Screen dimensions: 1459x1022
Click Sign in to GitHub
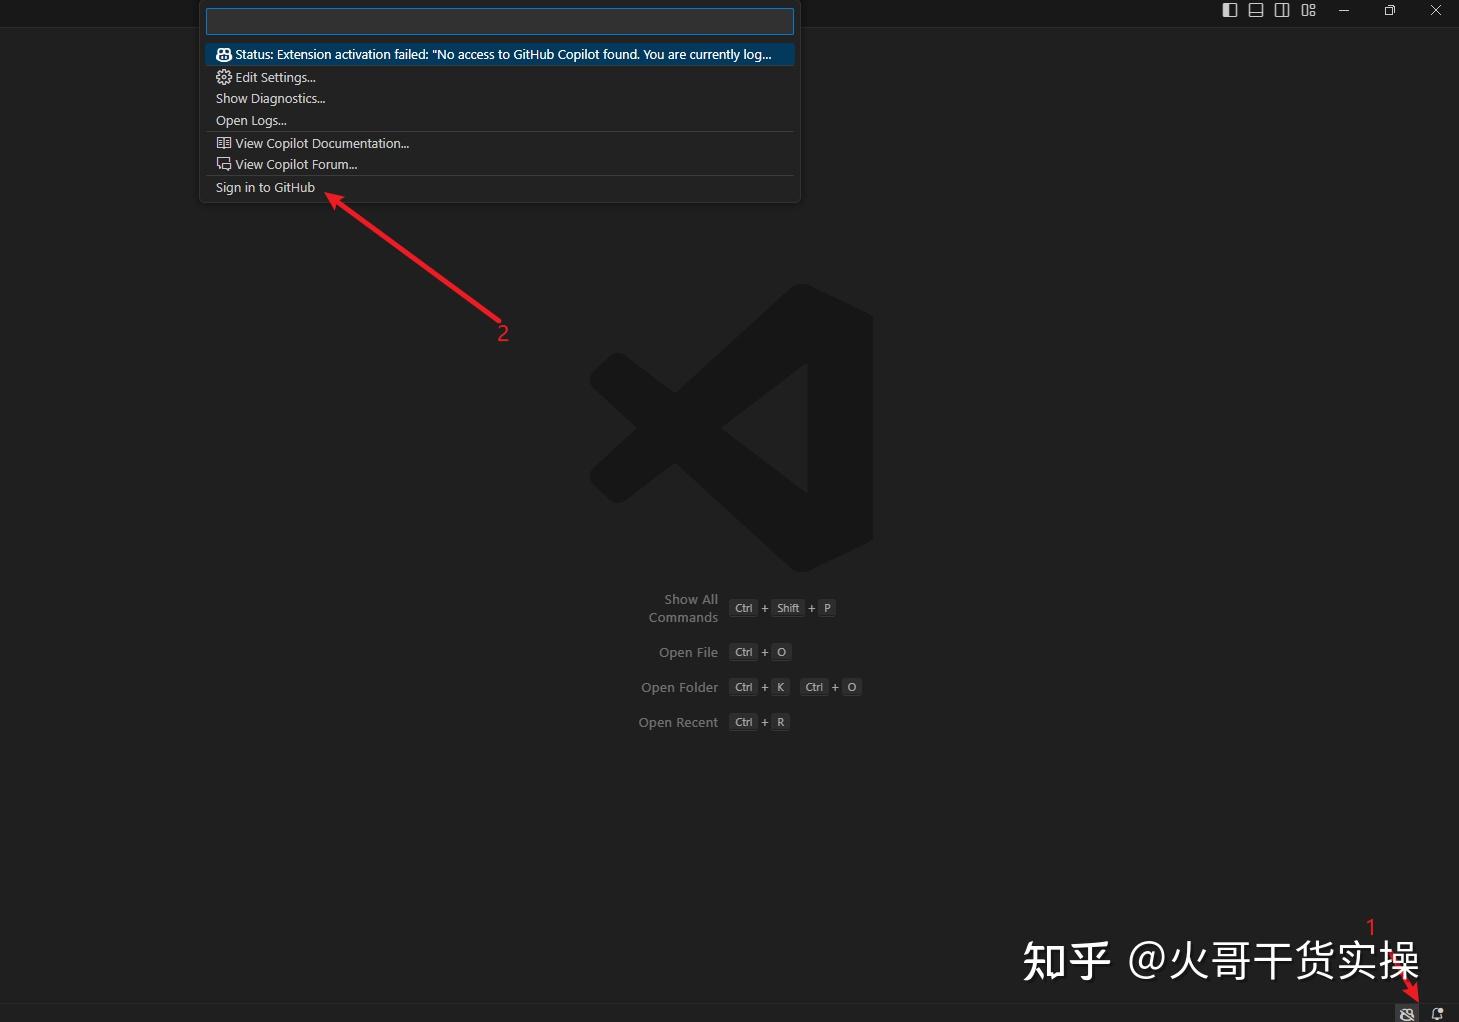(265, 187)
